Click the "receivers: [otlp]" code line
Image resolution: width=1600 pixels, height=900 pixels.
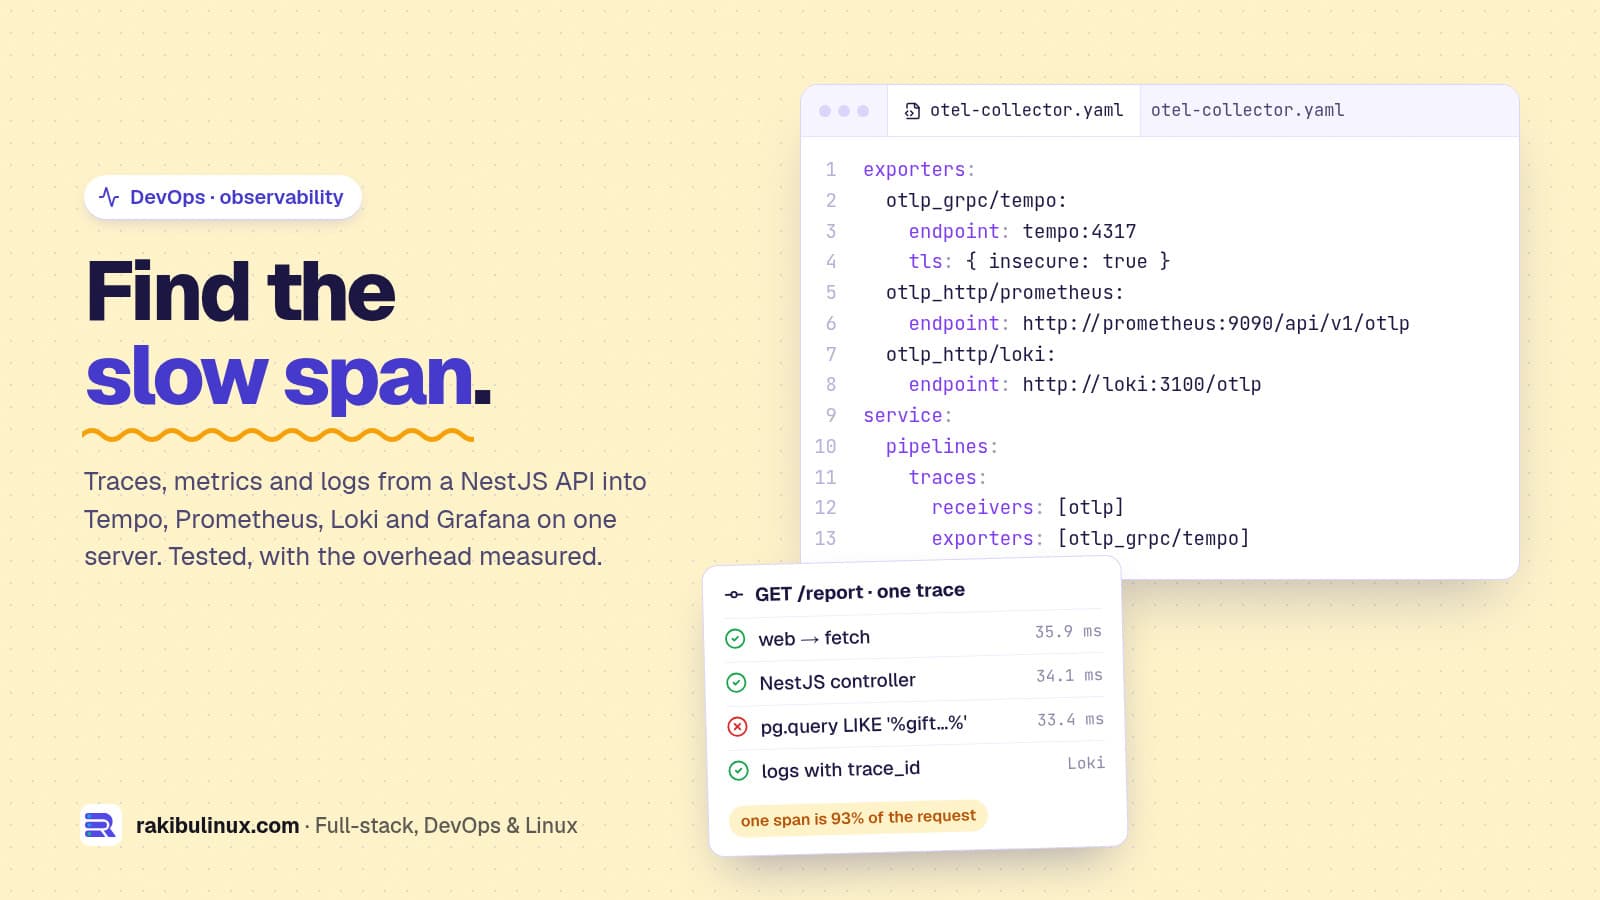1028,508
